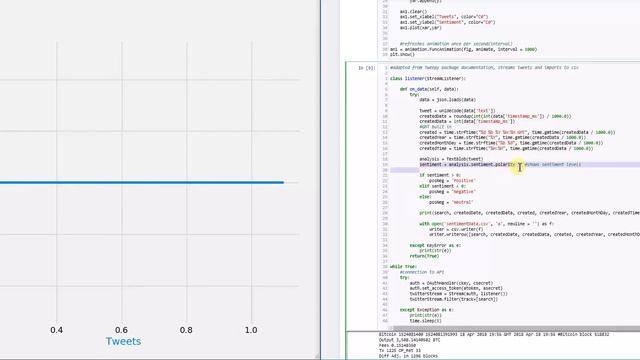Click the 'Diff Adj. in 1296 Blocks' output line
640x360 pixels.
click(408, 356)
